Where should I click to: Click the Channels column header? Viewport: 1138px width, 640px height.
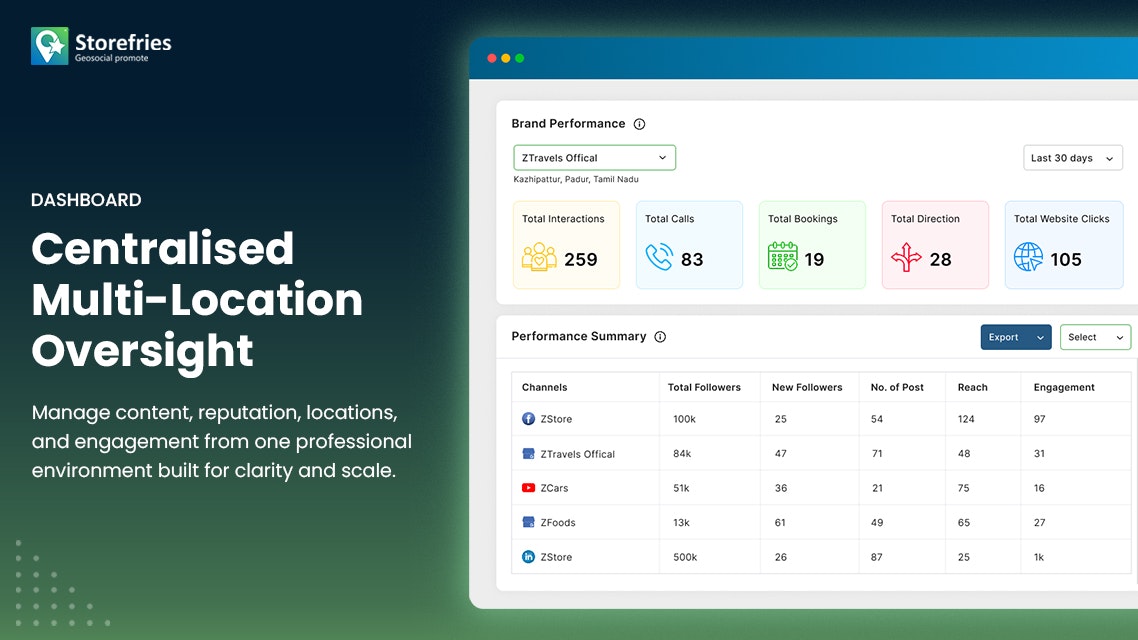pos(544,387)
